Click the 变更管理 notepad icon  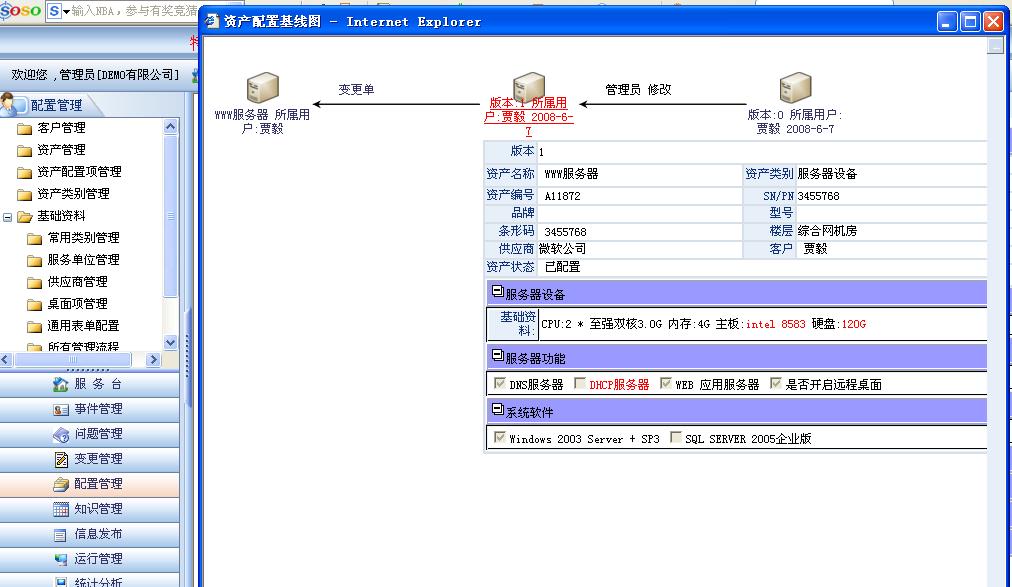[x=61, y=459]
